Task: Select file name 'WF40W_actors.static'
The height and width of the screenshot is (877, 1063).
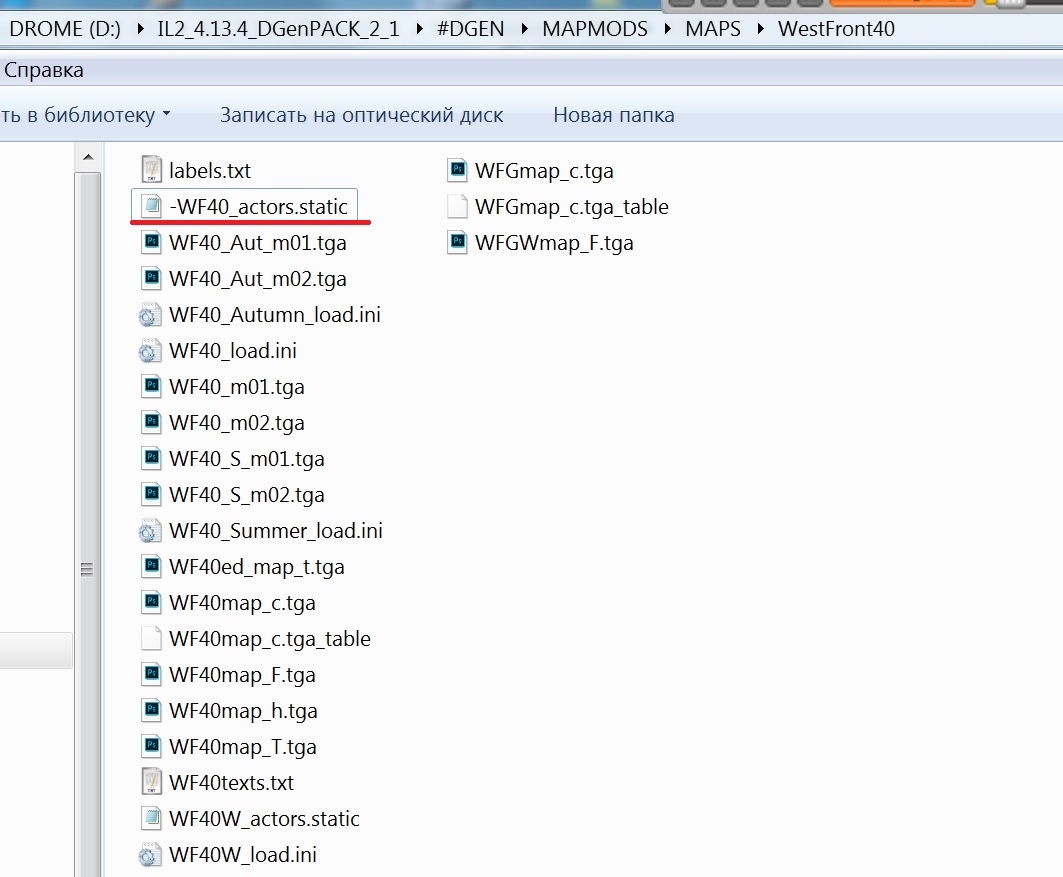Action: (x=264, y=819)
